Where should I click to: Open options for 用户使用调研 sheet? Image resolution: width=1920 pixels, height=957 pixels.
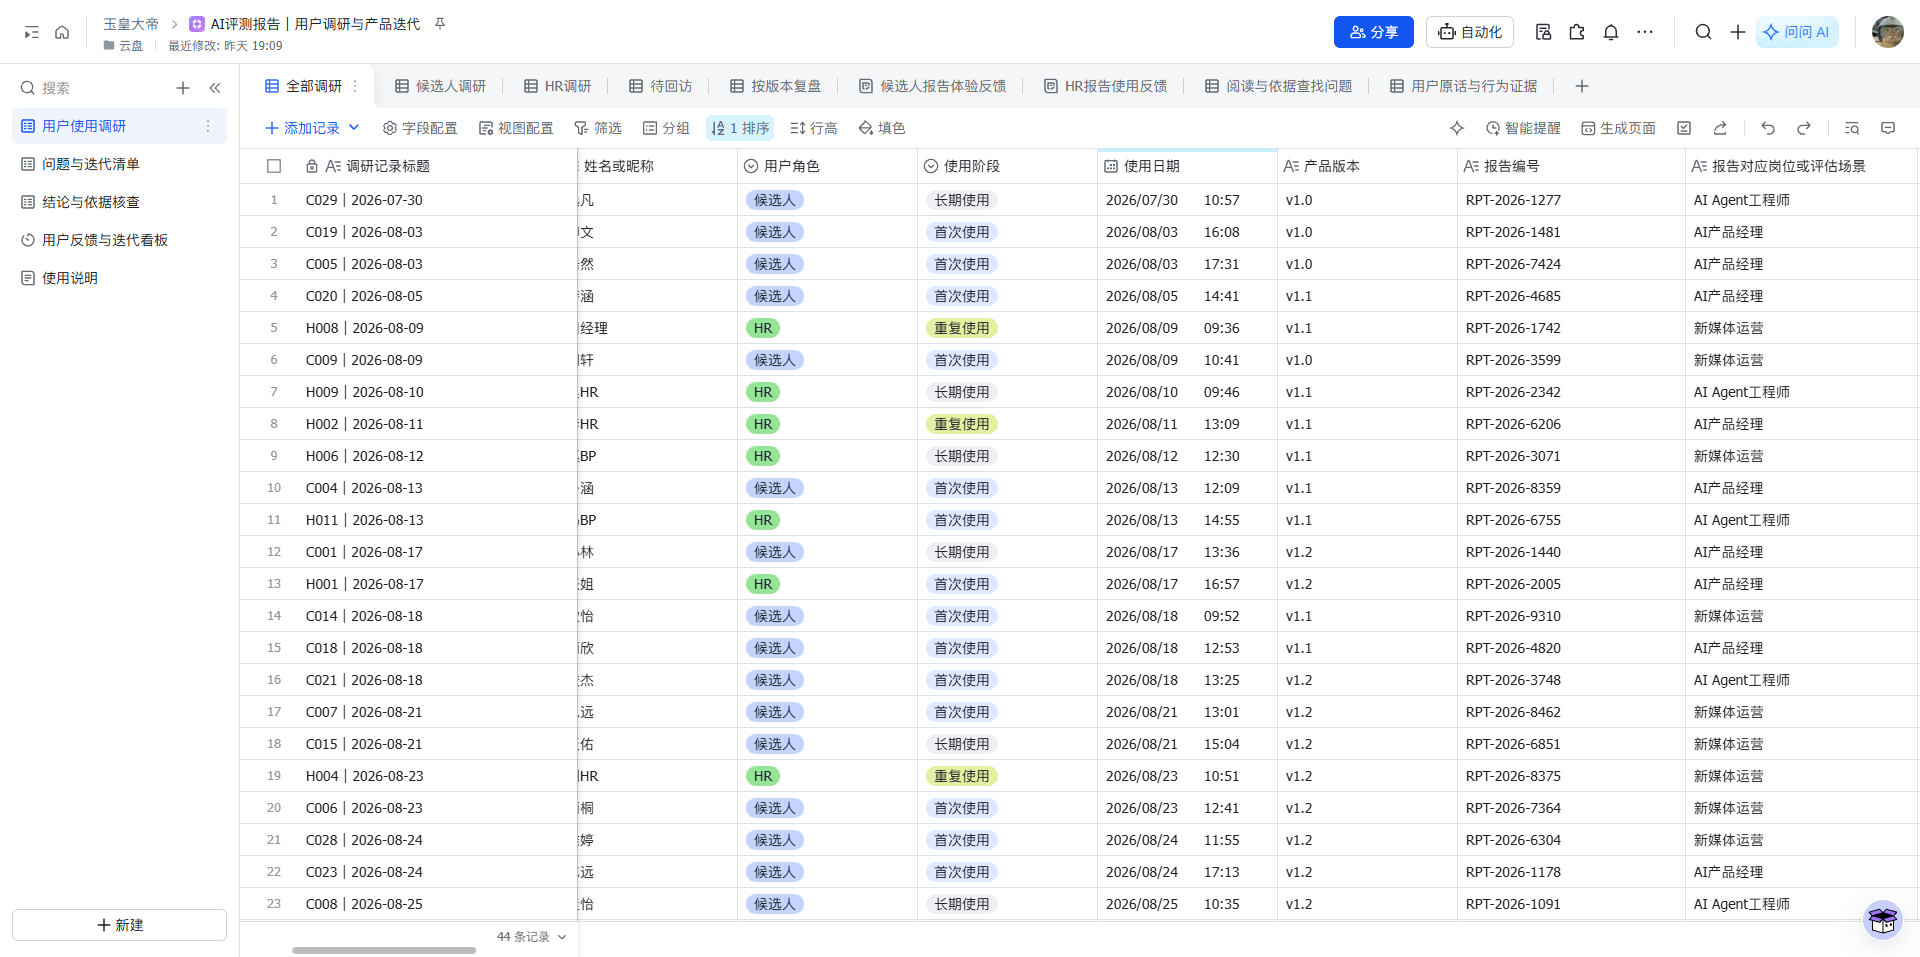click(208, 126)
